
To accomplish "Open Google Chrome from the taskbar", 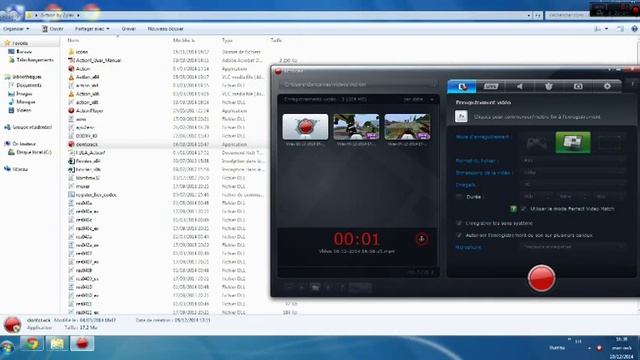I will point(32,344).
